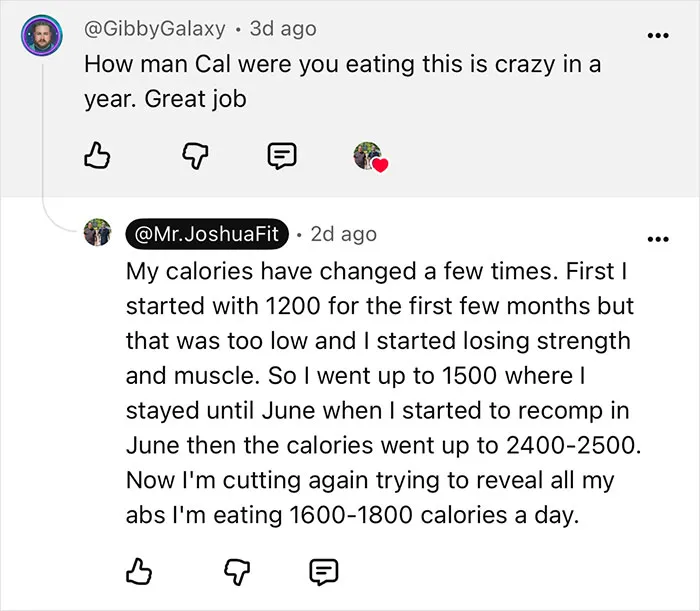This screenshot has width=700, height=611.
Task: Visit the @GibbyGalaxy channel link
Action: click(x=154, y=29)
